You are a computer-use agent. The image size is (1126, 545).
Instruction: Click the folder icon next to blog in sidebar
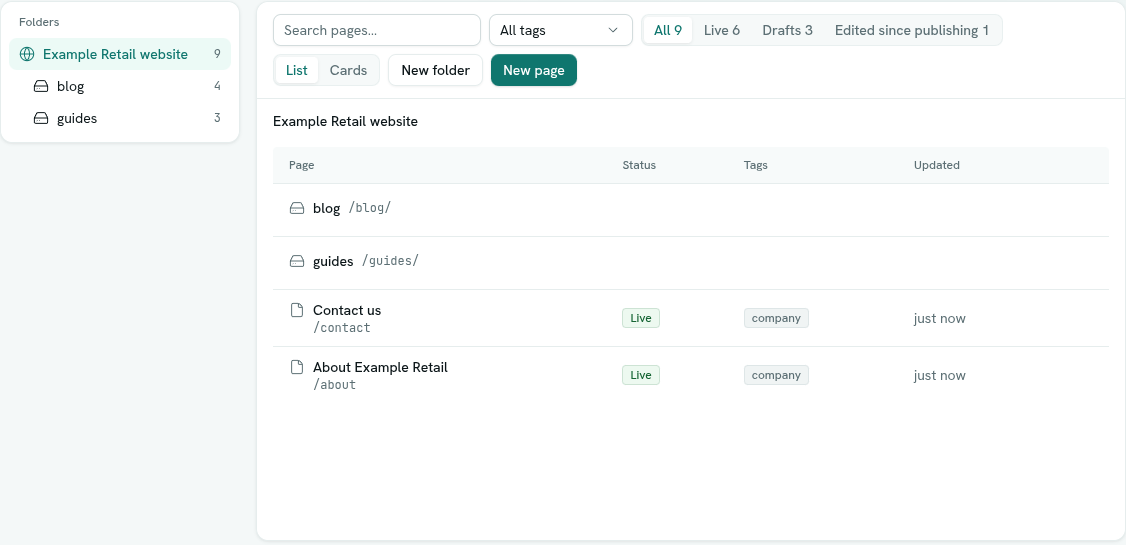(41, 86)
